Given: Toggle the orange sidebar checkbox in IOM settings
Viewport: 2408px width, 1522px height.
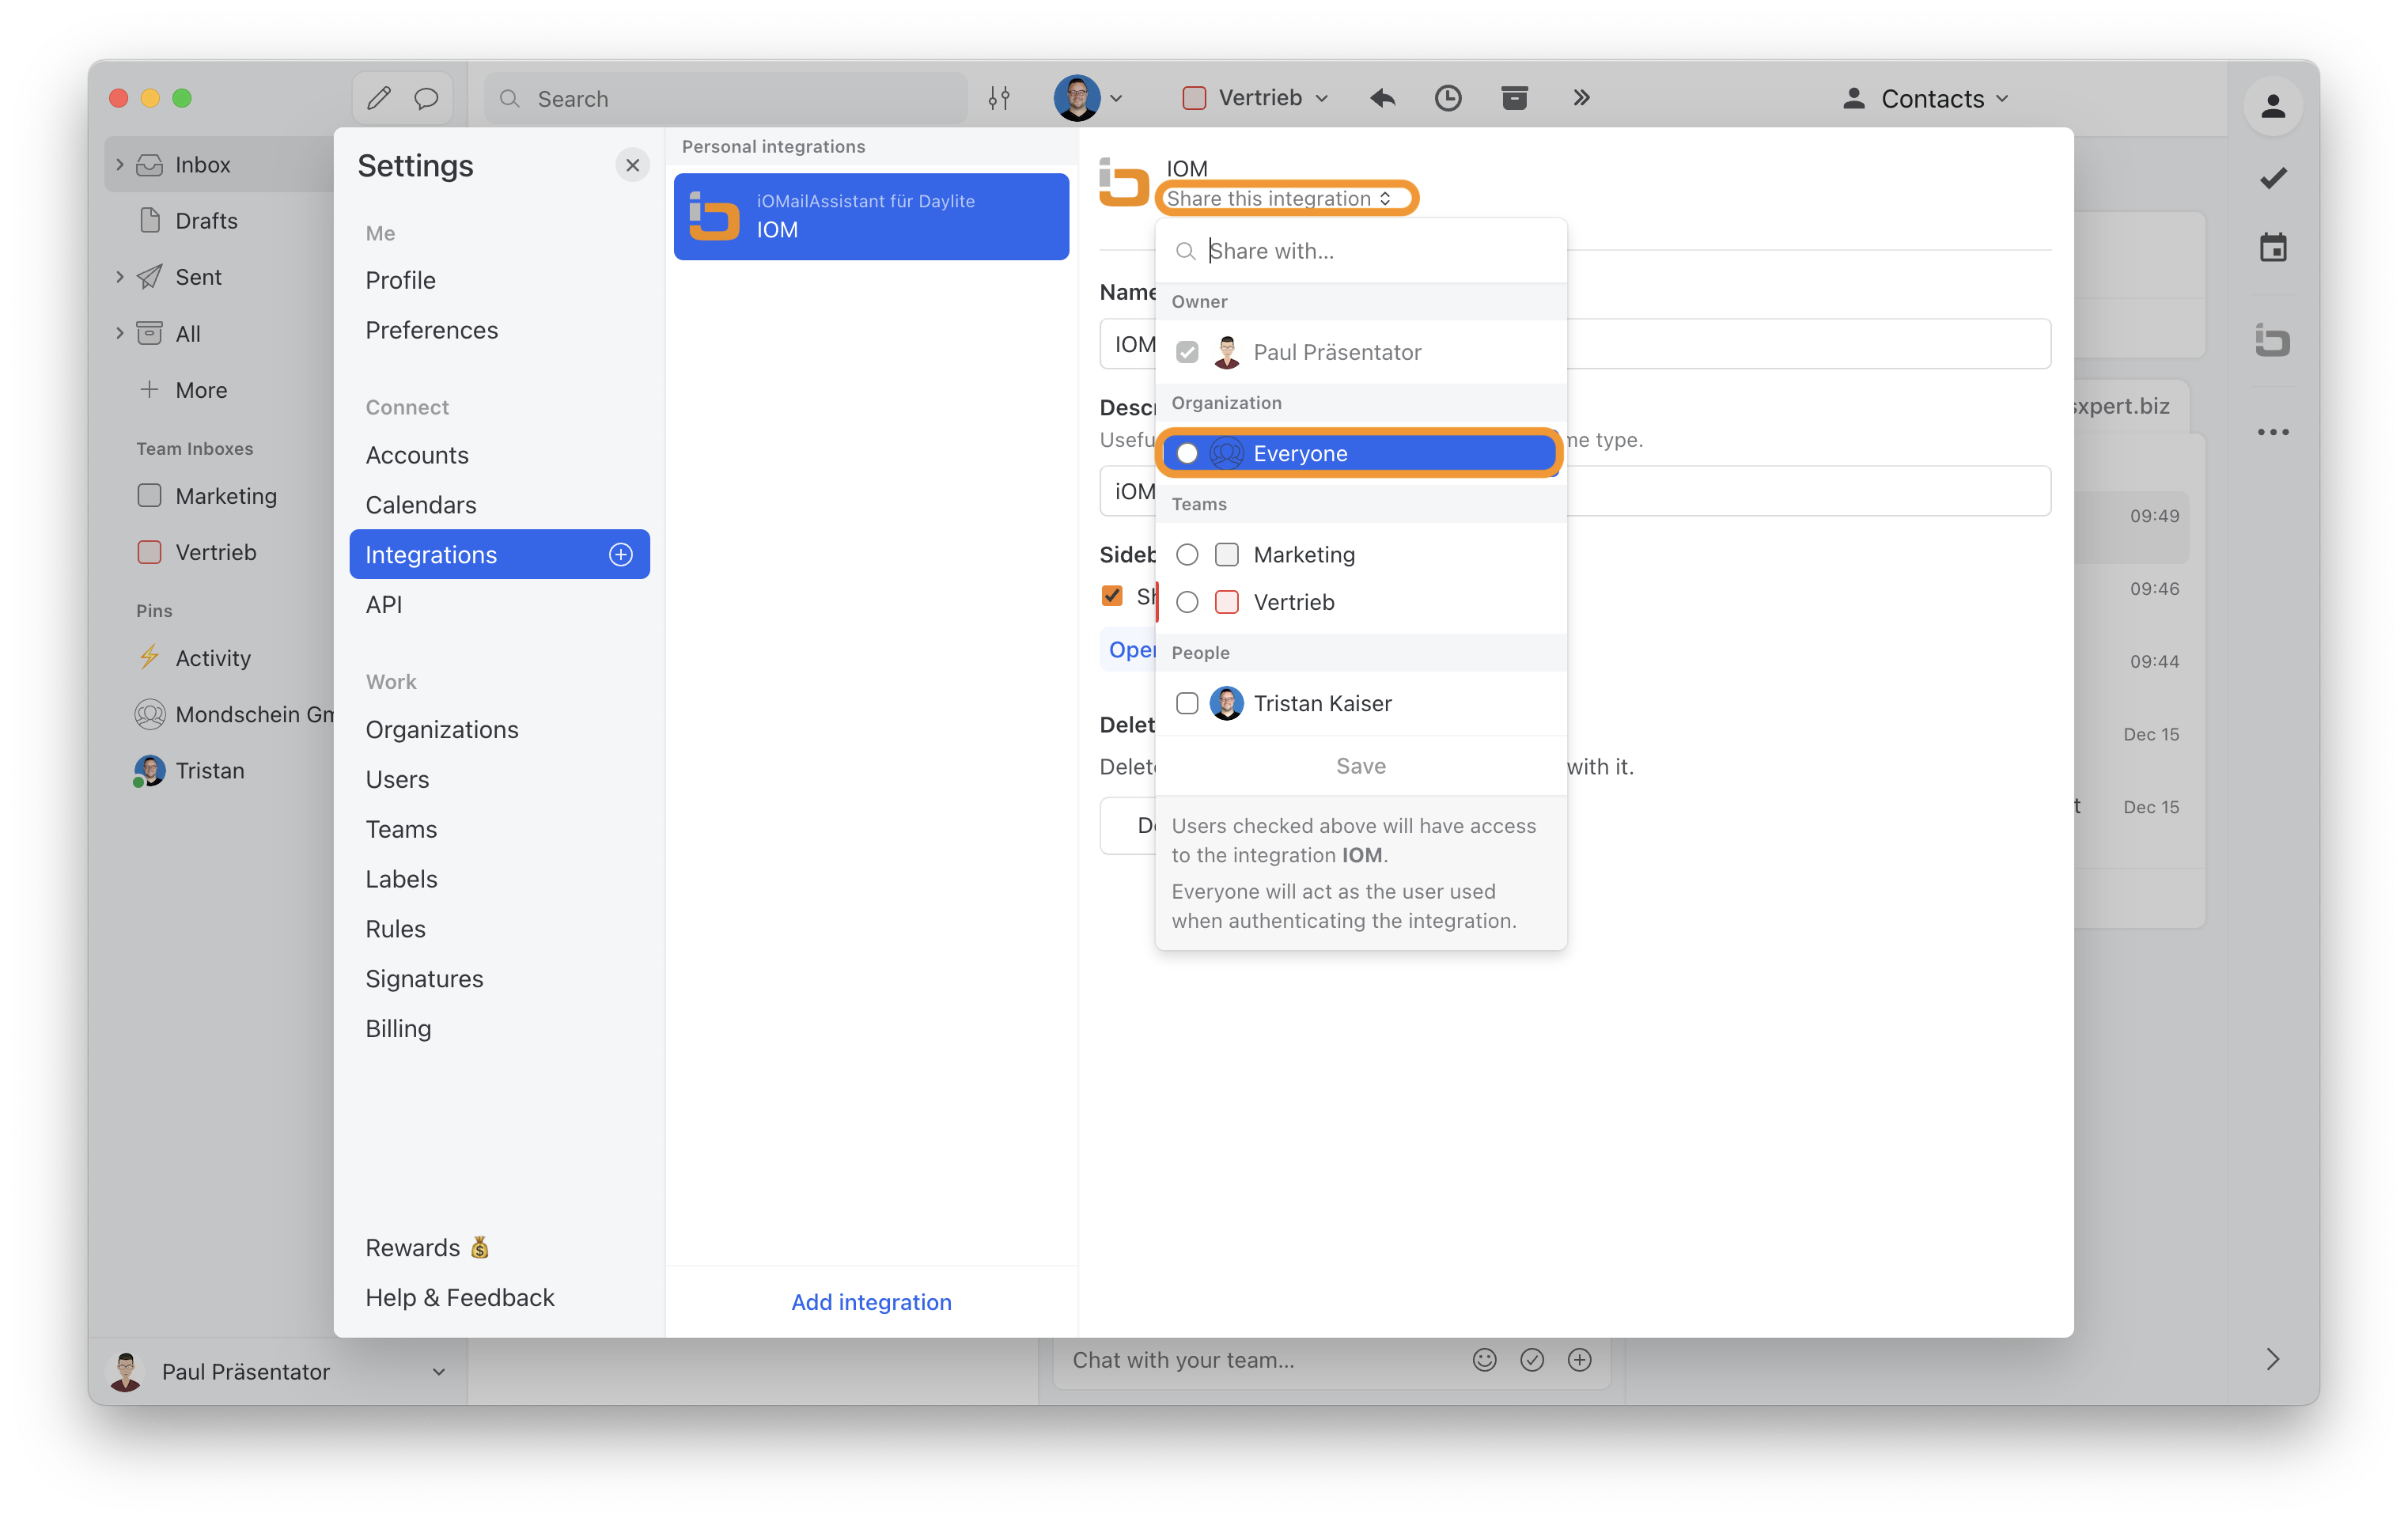Looking at the screenshot, I should click(1112, 596).
